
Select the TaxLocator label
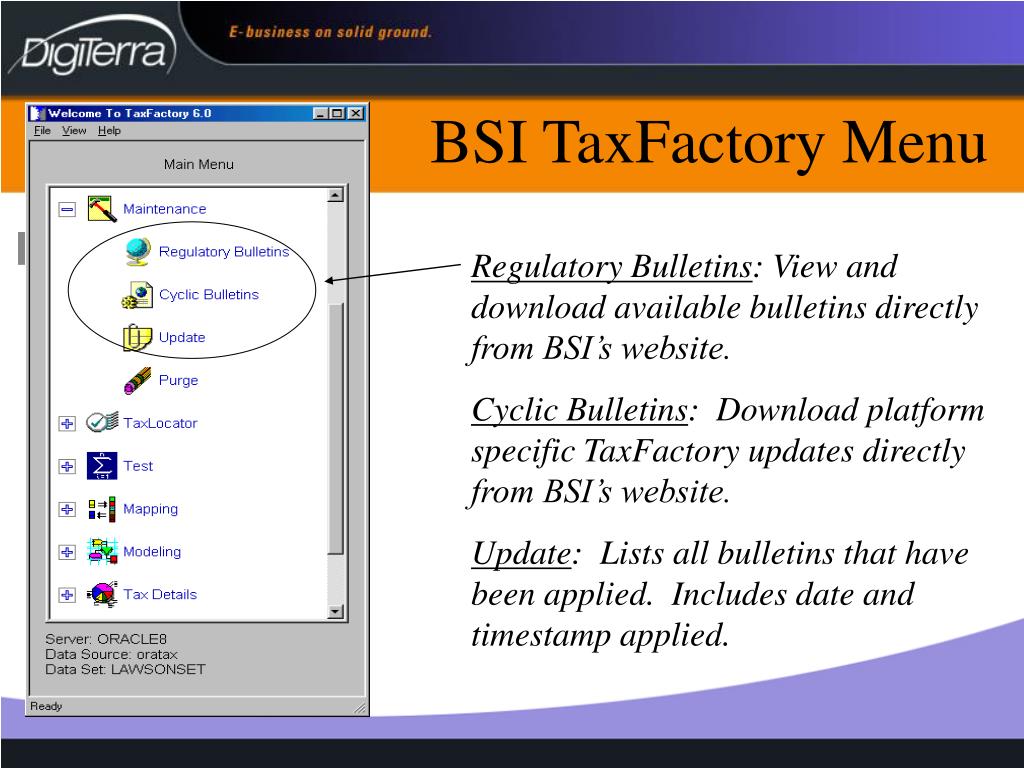[160, 423]
